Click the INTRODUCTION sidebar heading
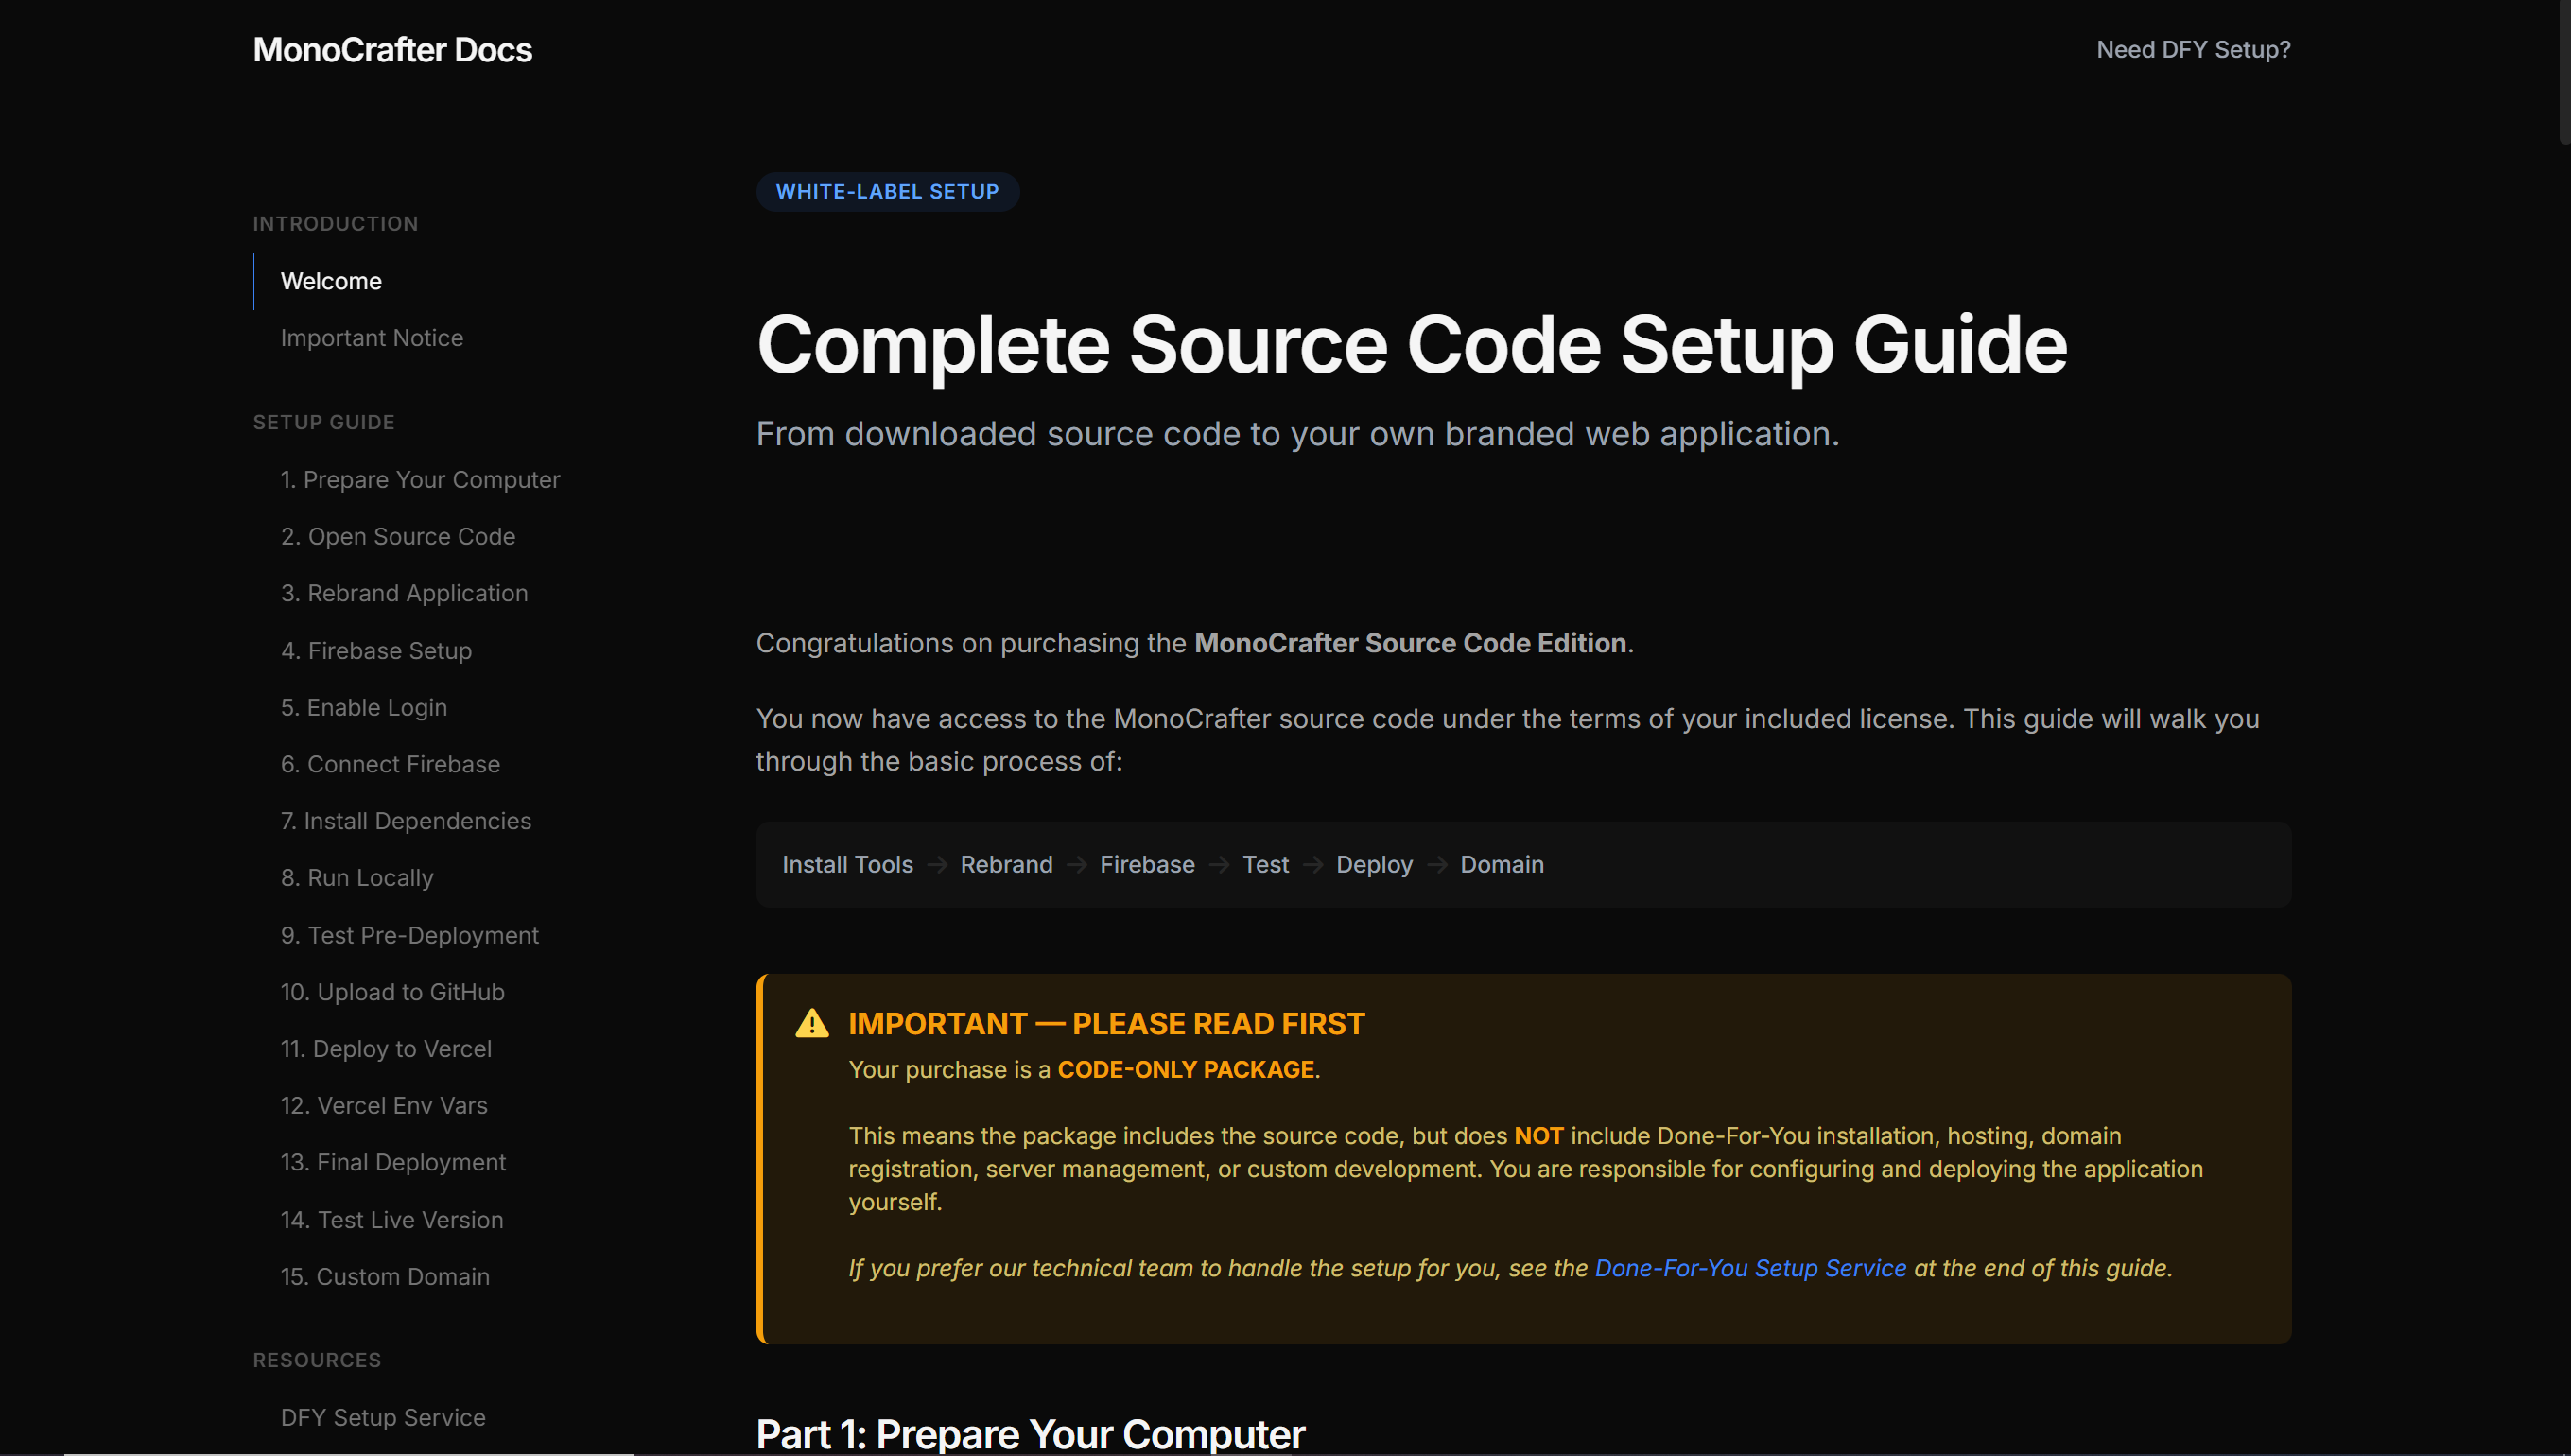This screenshot has width=2571, height=1456. pyautogui.click(x=335, y=224)
